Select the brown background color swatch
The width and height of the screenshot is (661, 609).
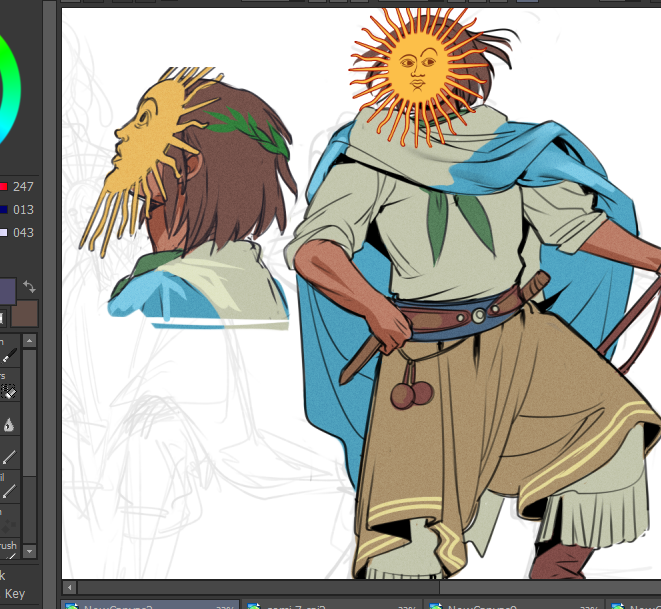click(x=24, y=313)
